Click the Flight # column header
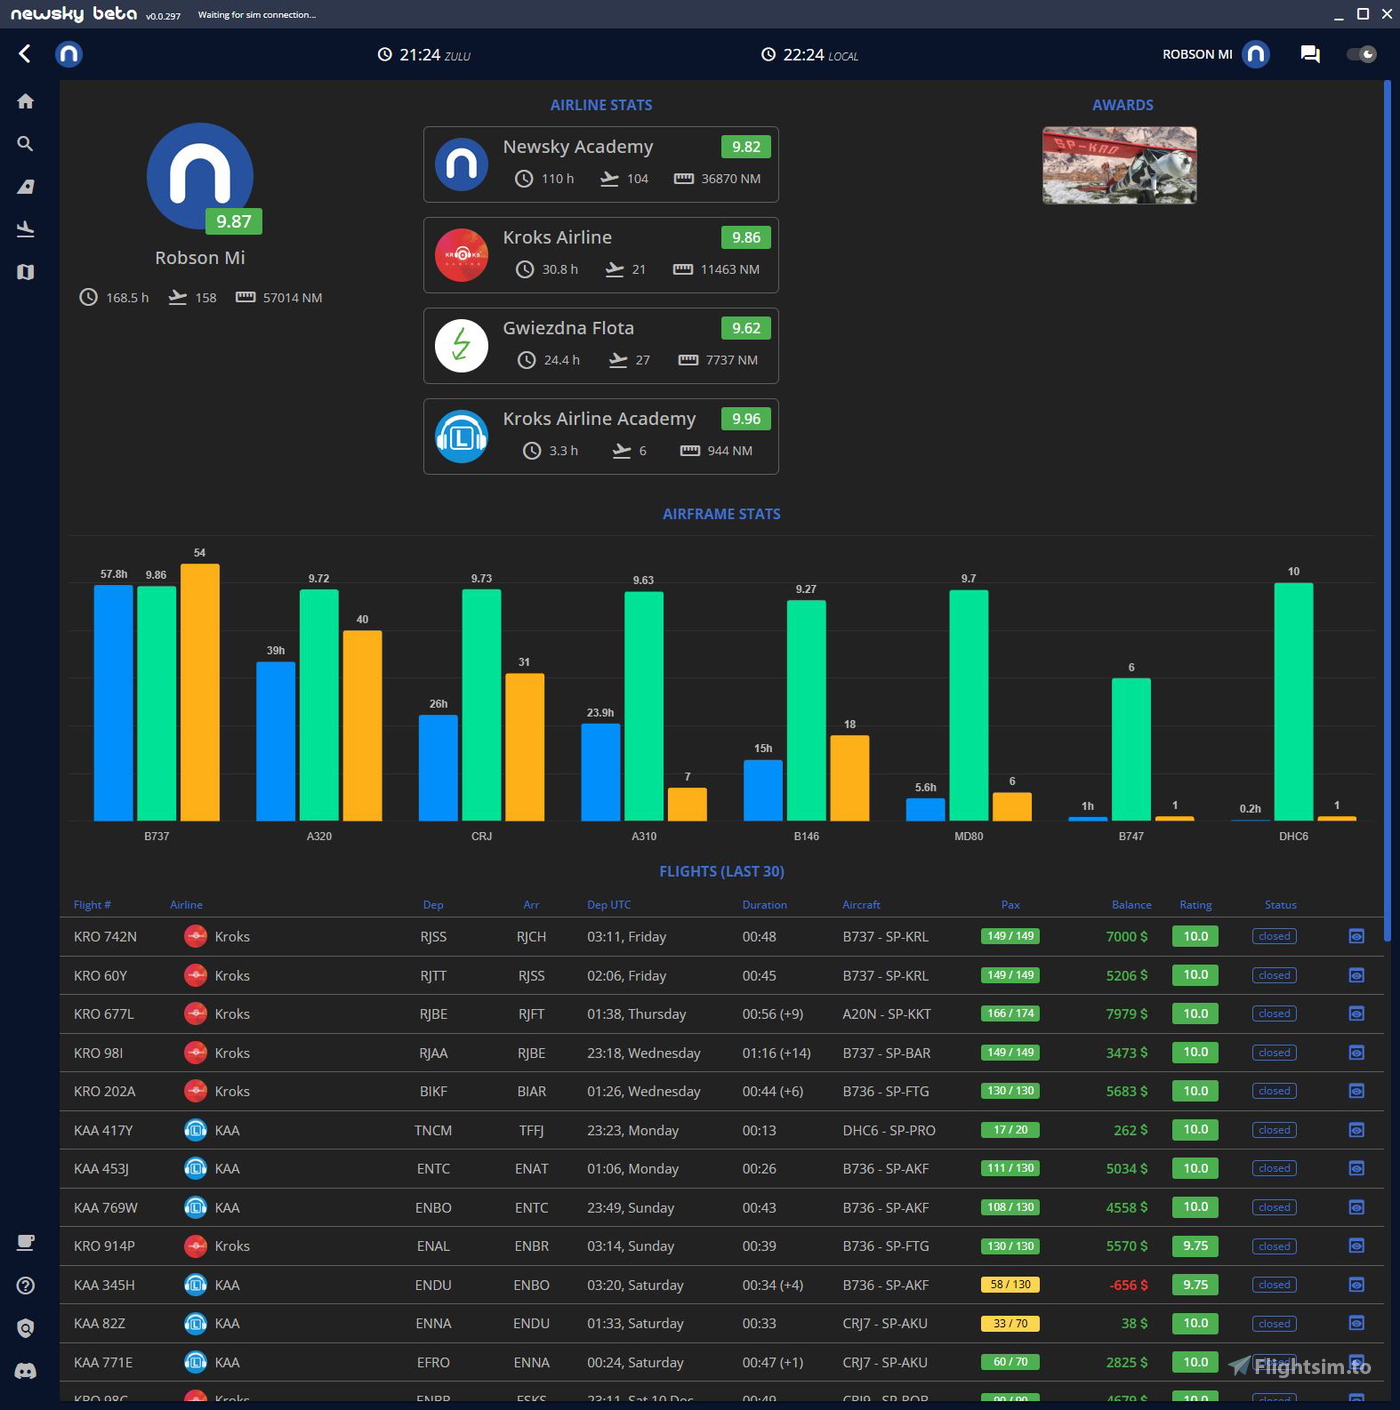Image resolution: width=1400 pixels, height=1410 pixels. click(x=92, y=904)
